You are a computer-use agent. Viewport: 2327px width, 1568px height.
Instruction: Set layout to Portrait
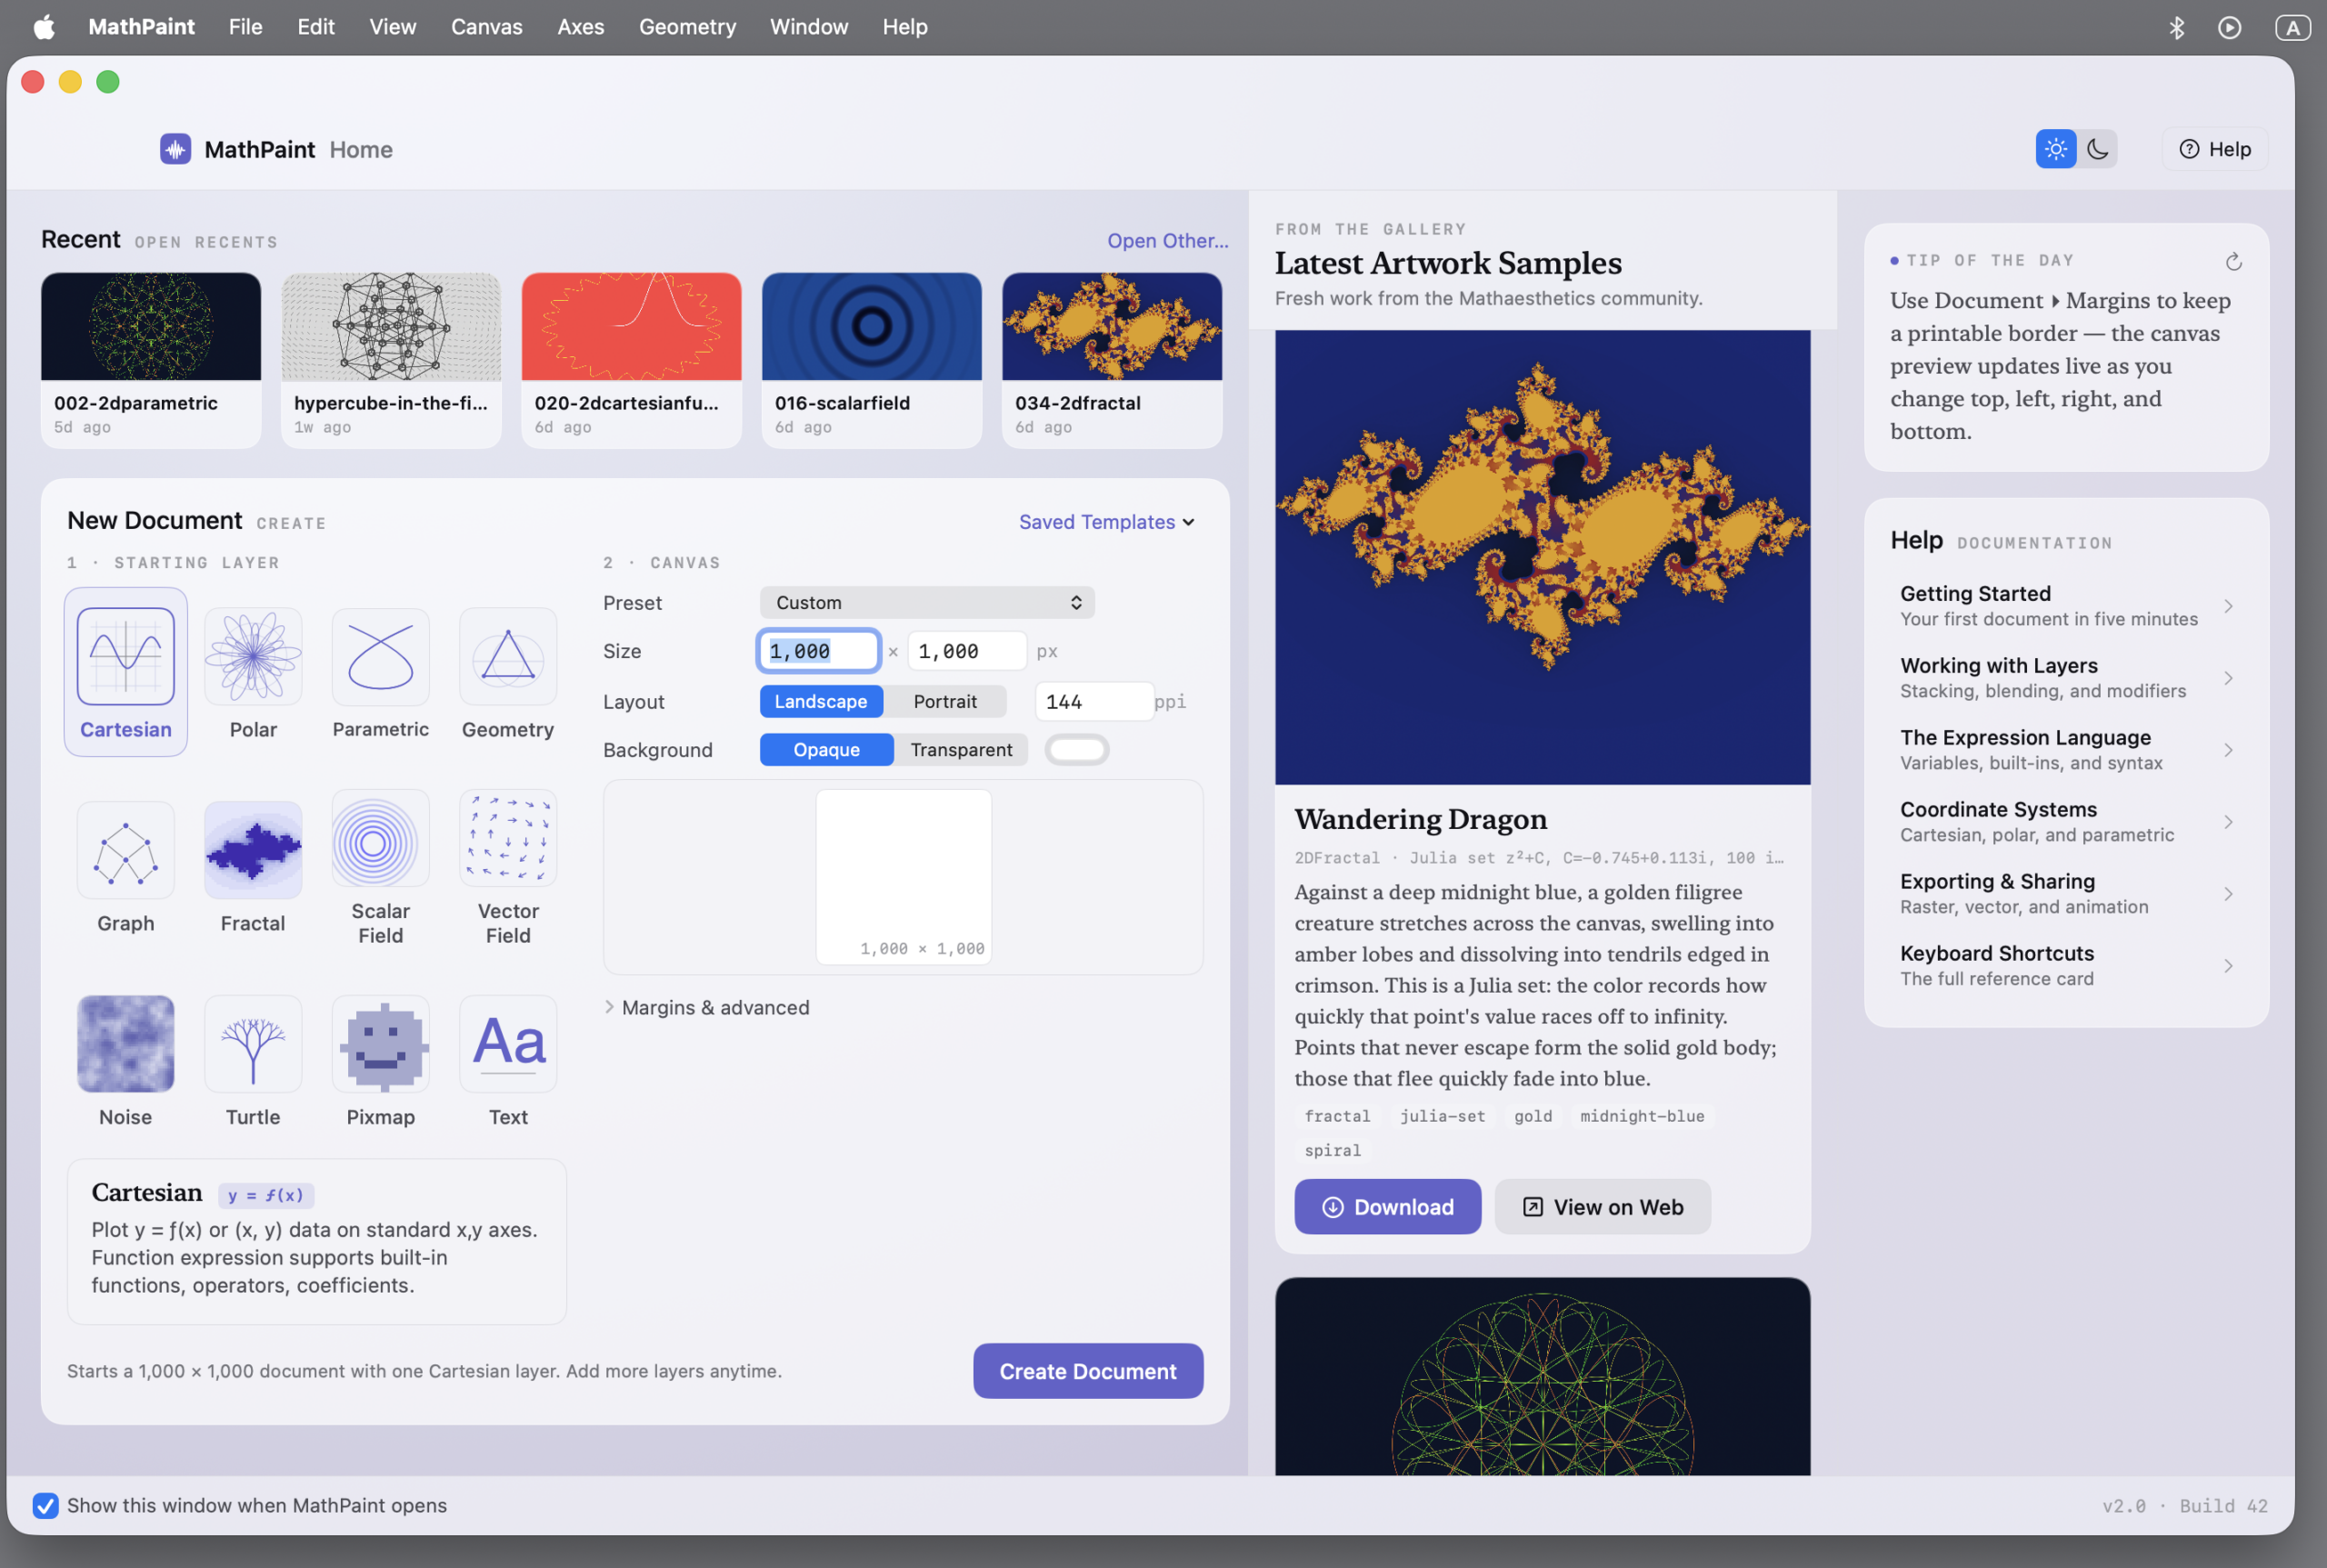[x=945, y=701]
